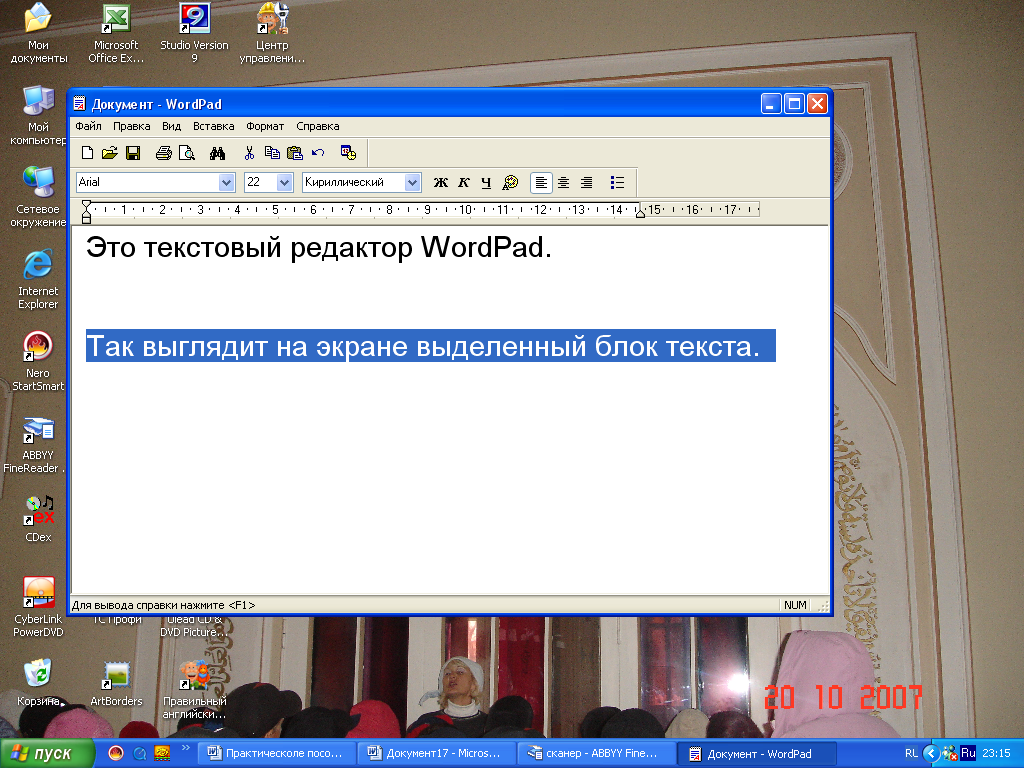Switch to сканер ABBYY FineReader taskbar button

point(596,754)
